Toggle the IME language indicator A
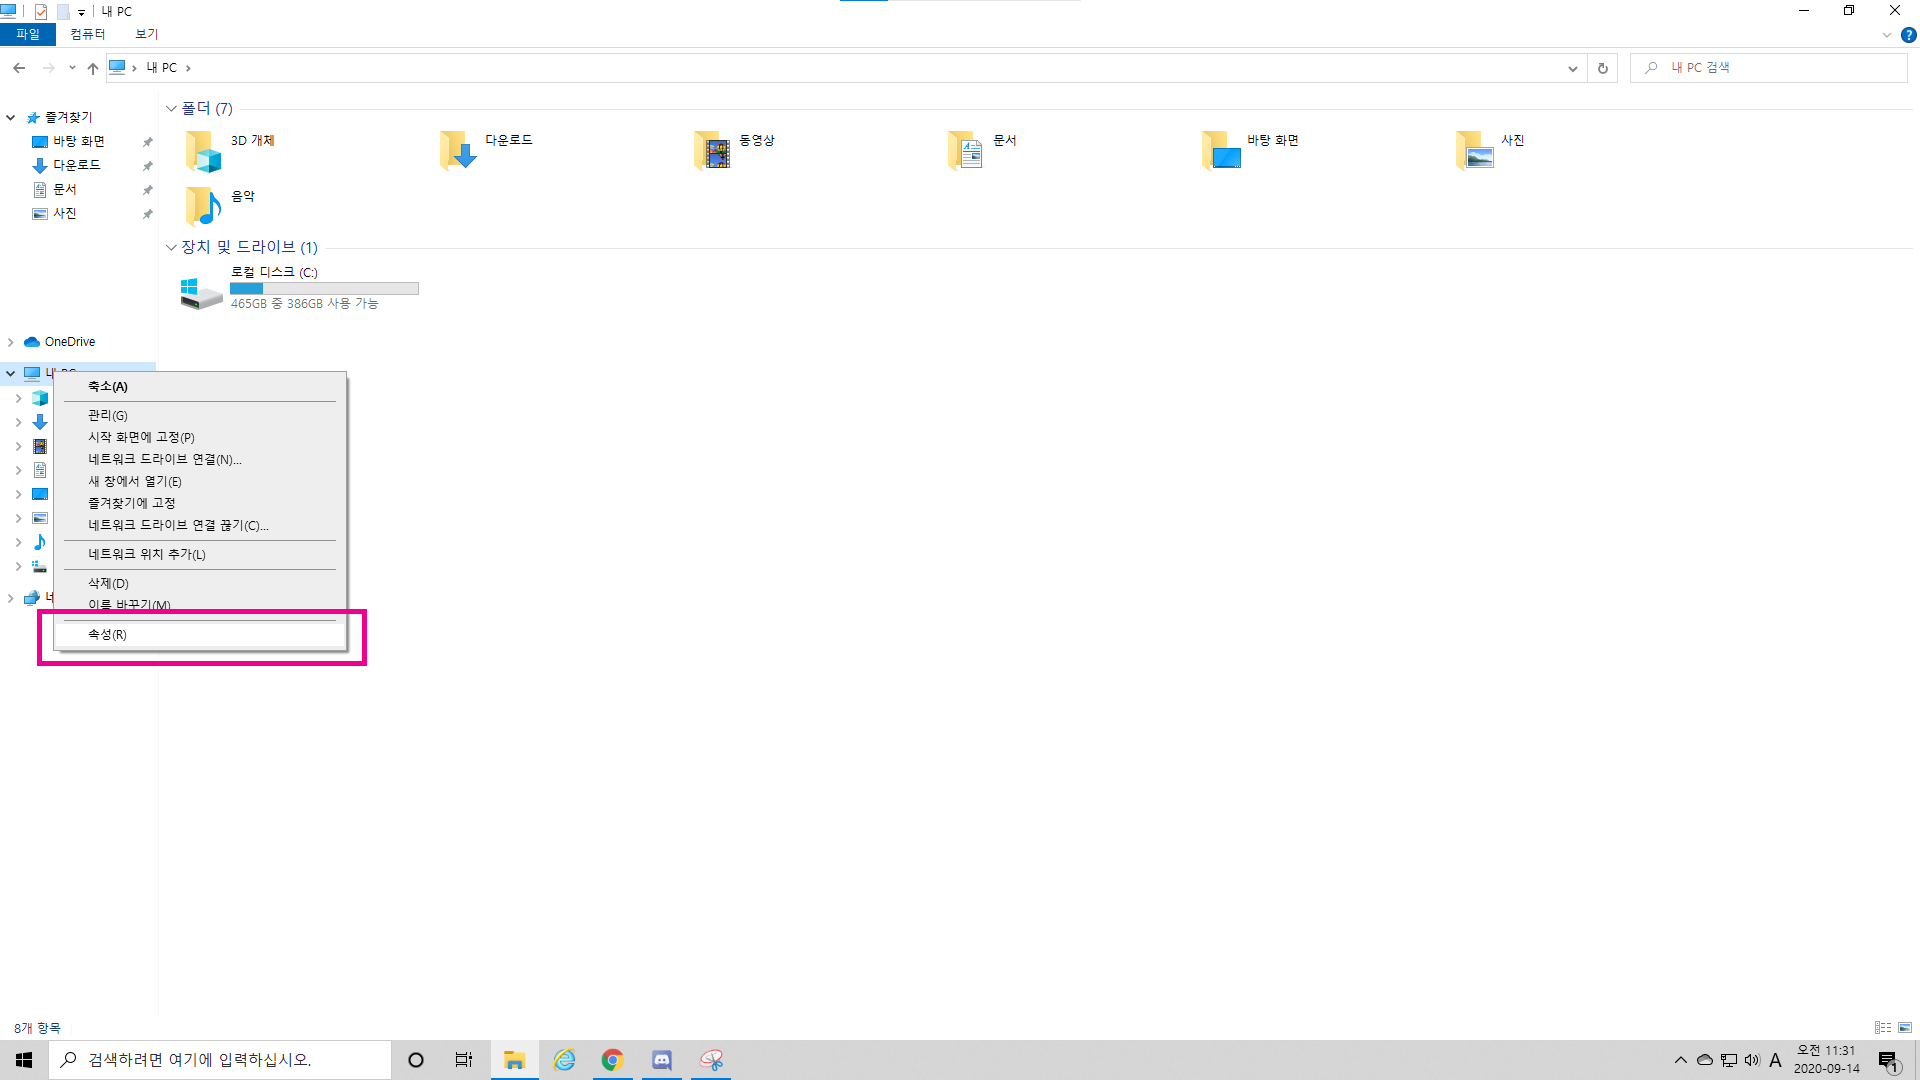This screenshot has width=1920, height=1080. click(x=1775, y=1060)
